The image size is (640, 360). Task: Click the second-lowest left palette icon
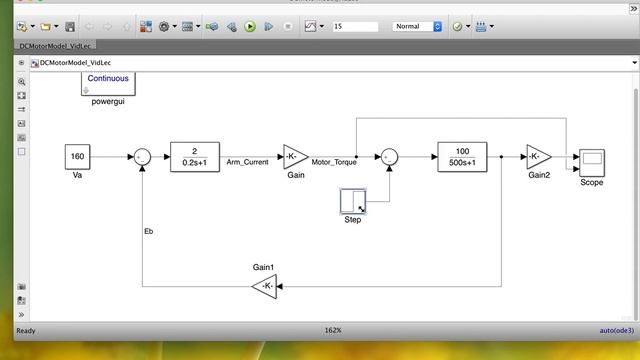(22, 300)
